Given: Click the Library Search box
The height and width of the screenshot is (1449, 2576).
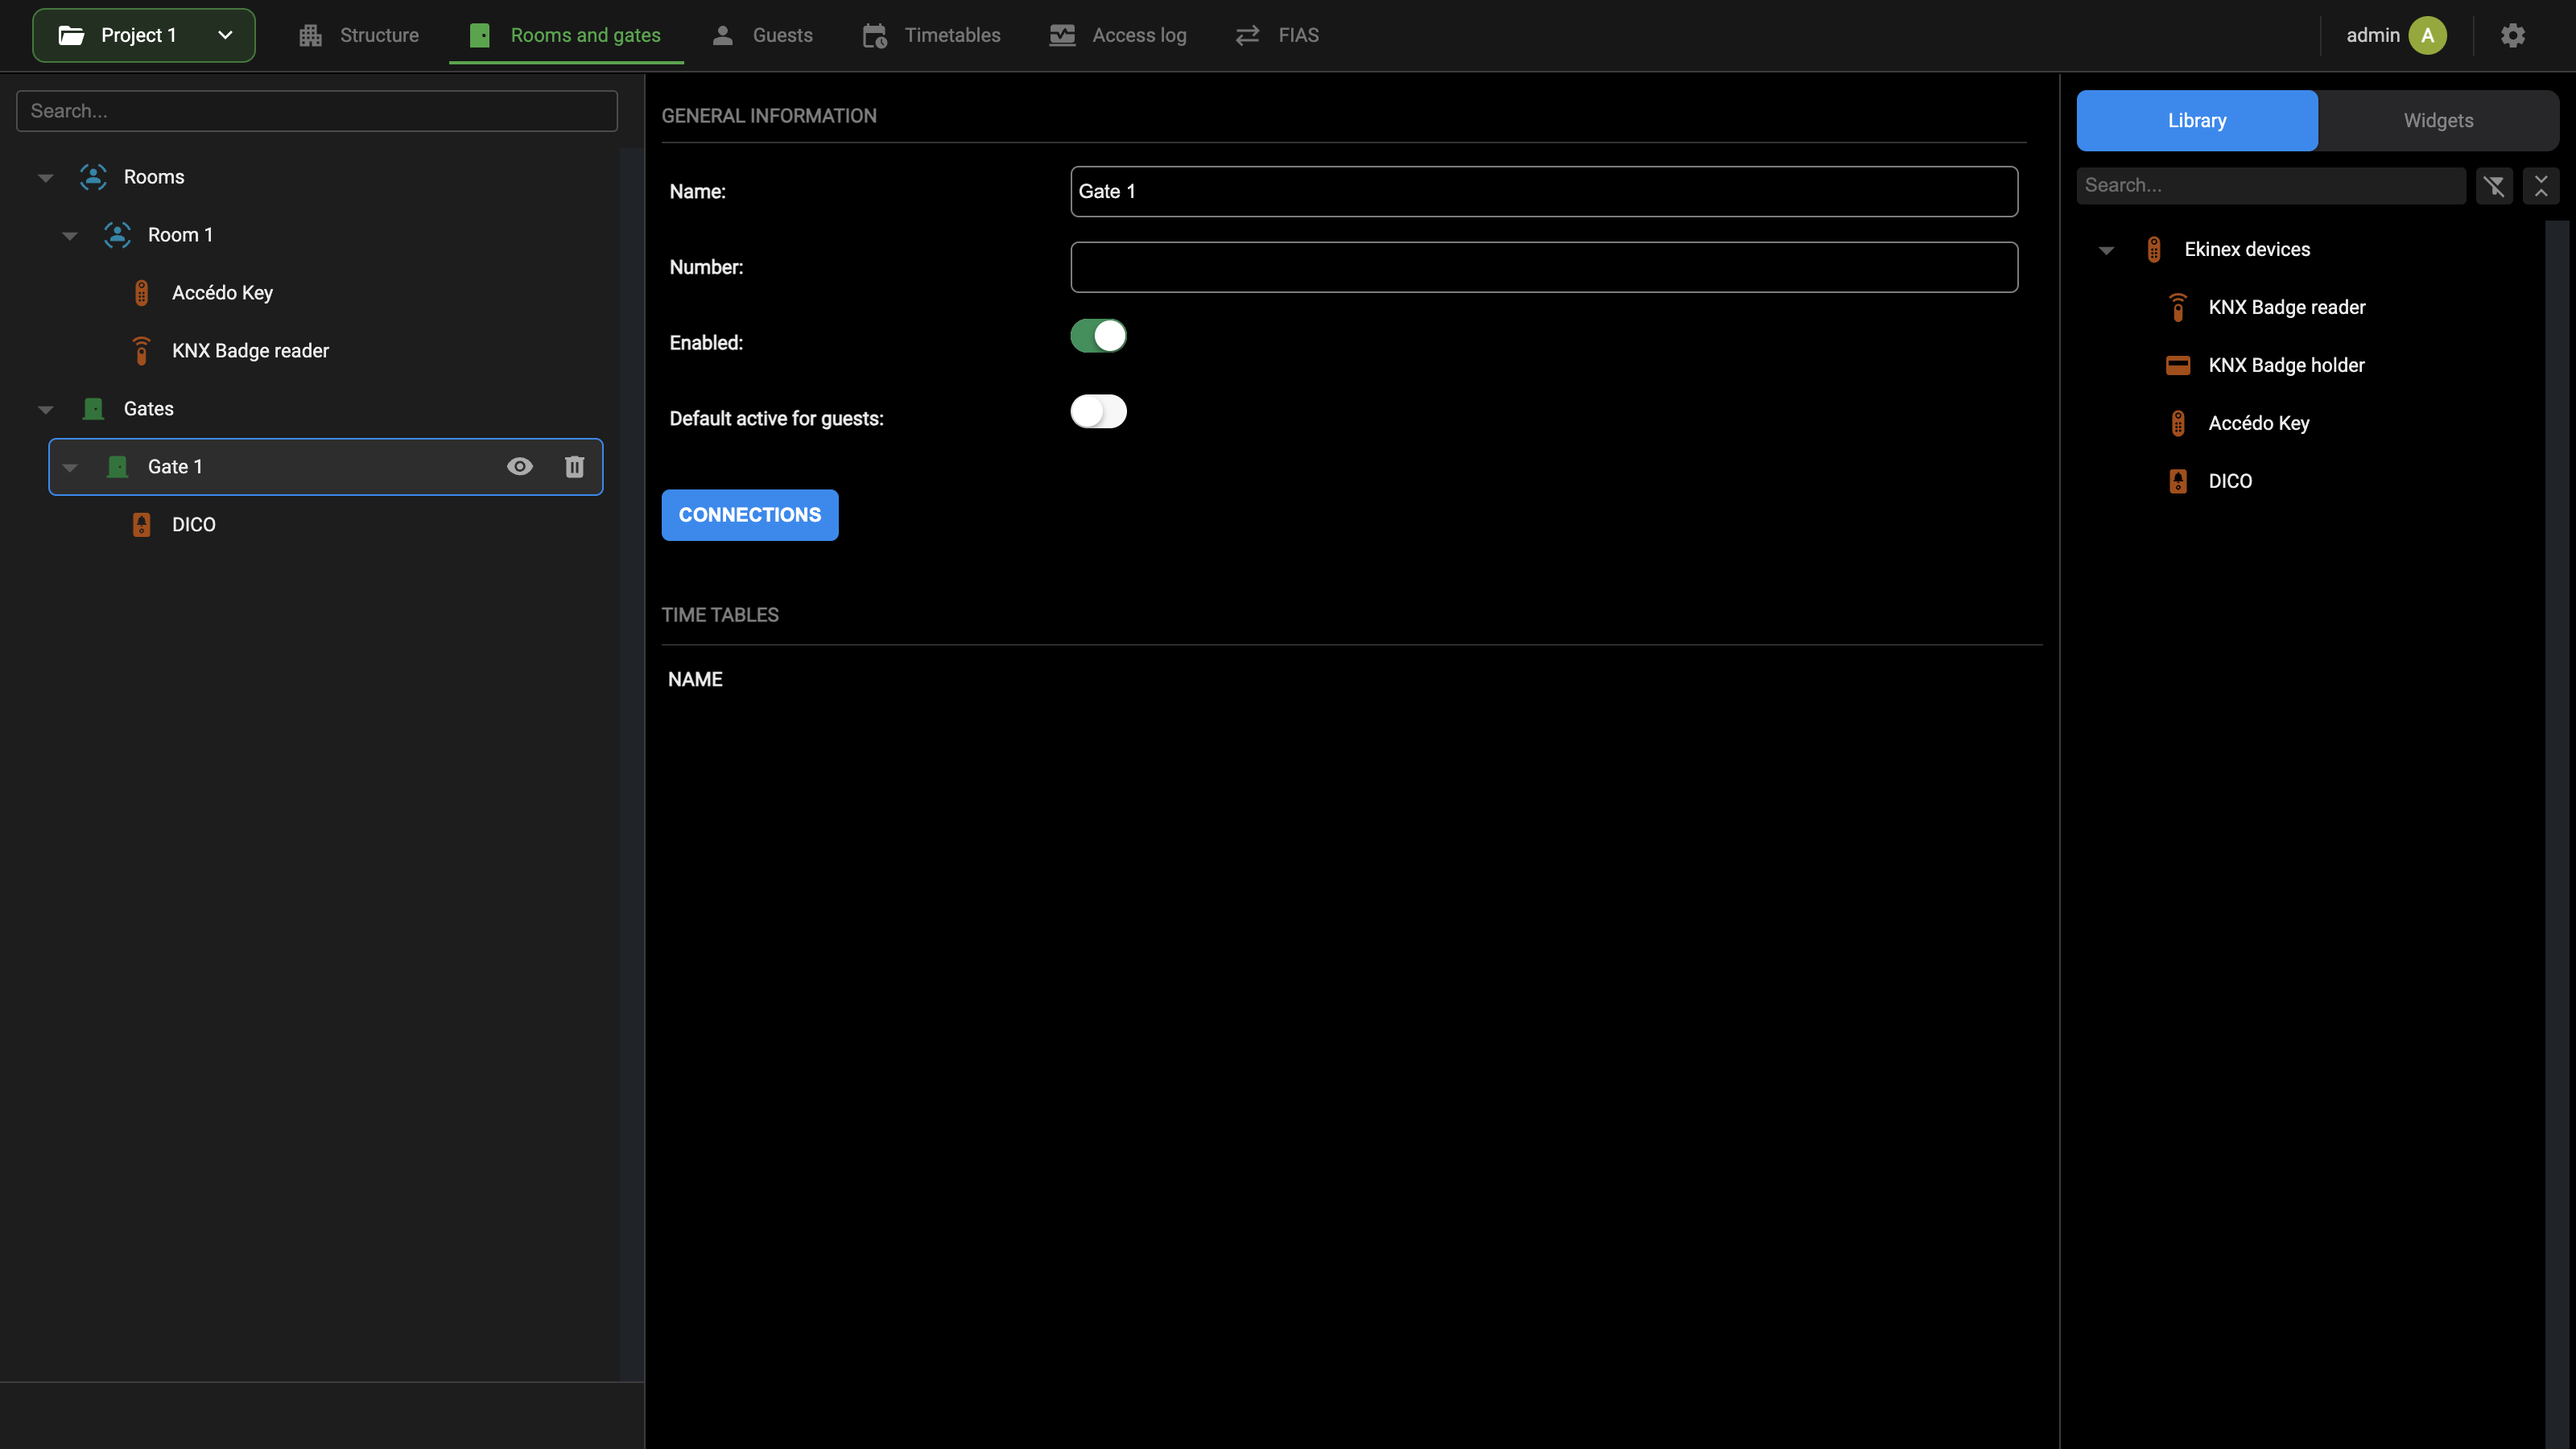Looking at the screenshot, I should click(2271, 185).
